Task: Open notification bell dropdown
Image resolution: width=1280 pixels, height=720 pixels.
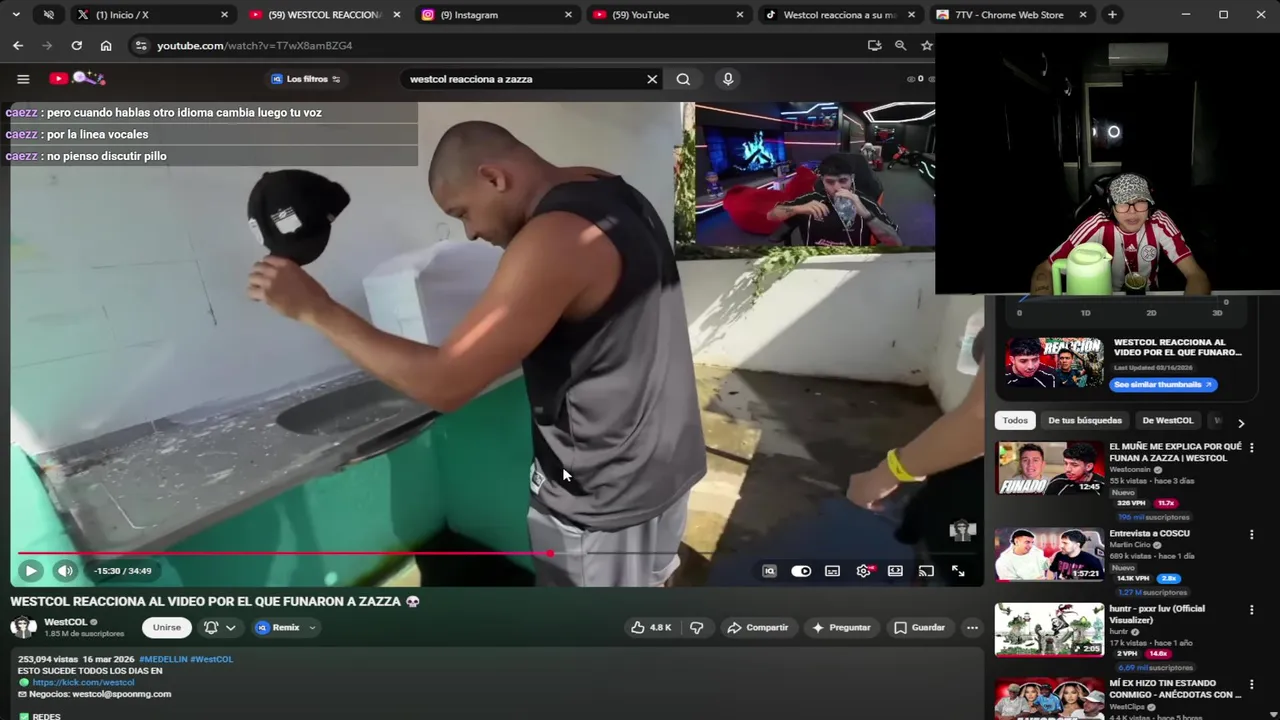Action: tap(220, 628)
